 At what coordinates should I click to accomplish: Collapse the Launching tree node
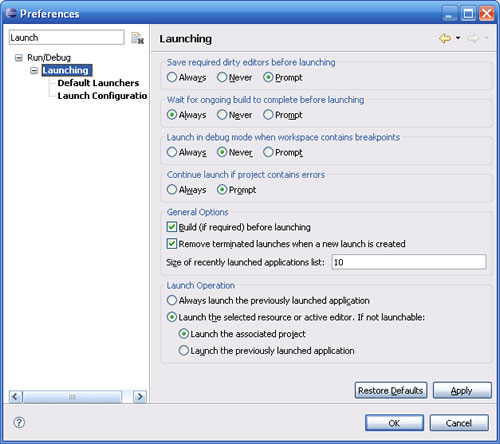pos(34,70)
